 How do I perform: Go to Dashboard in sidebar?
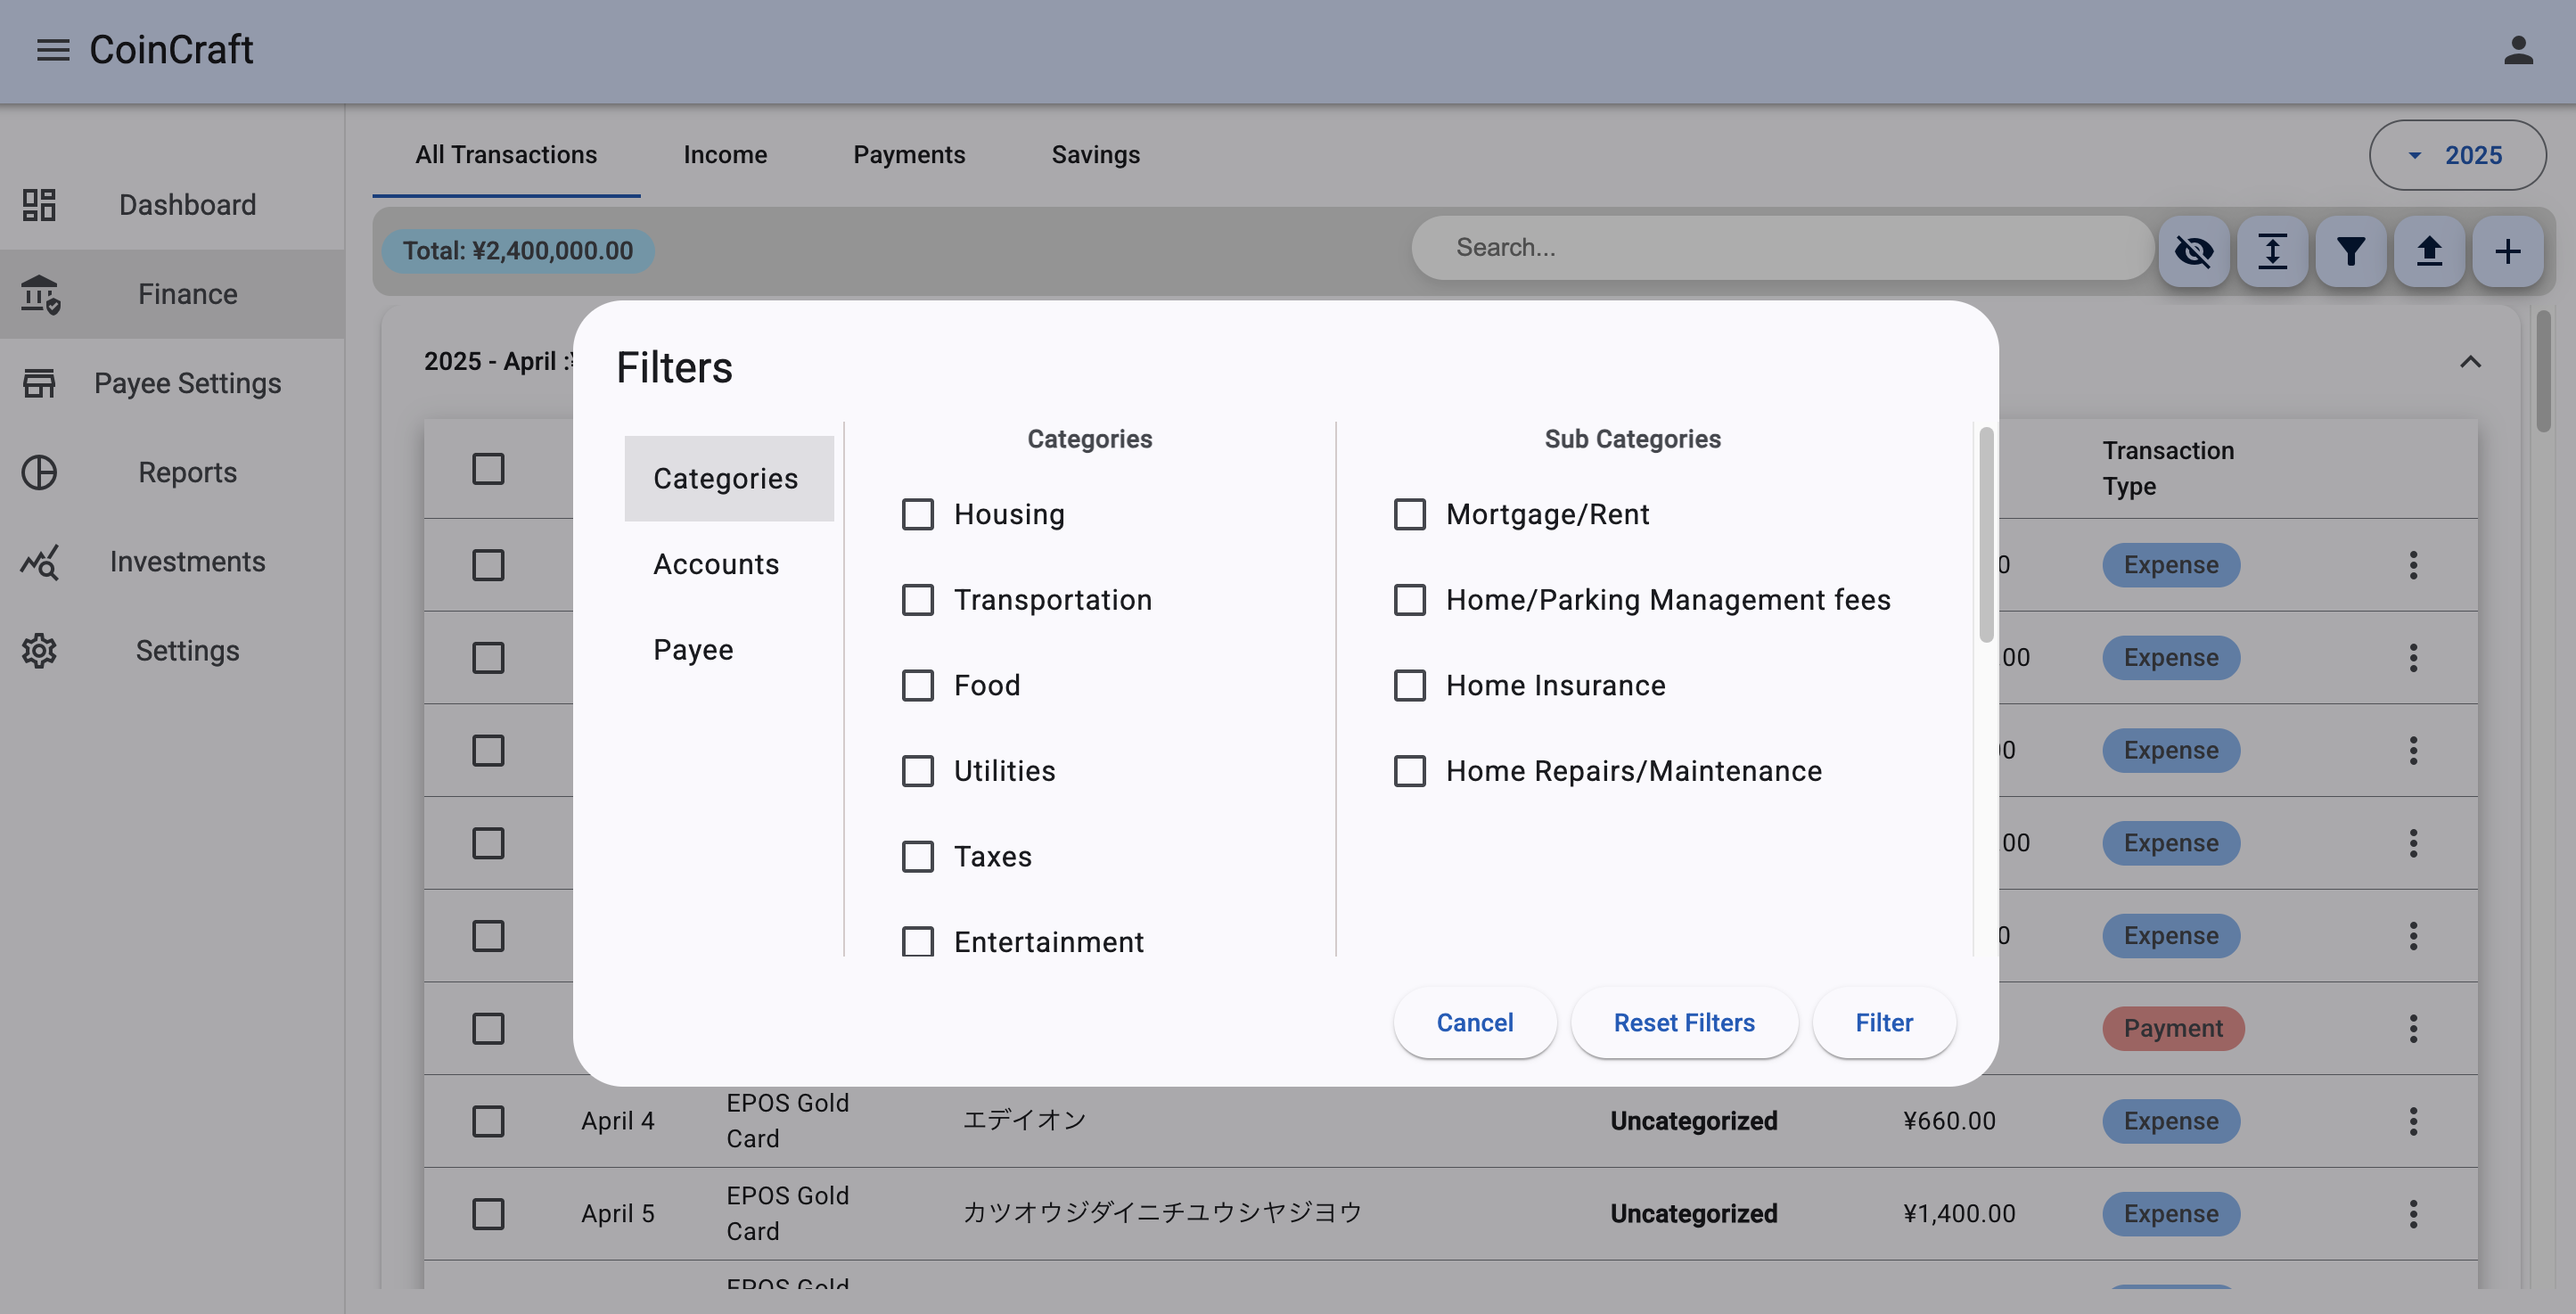pyautogui.click(x=172, y=205)
